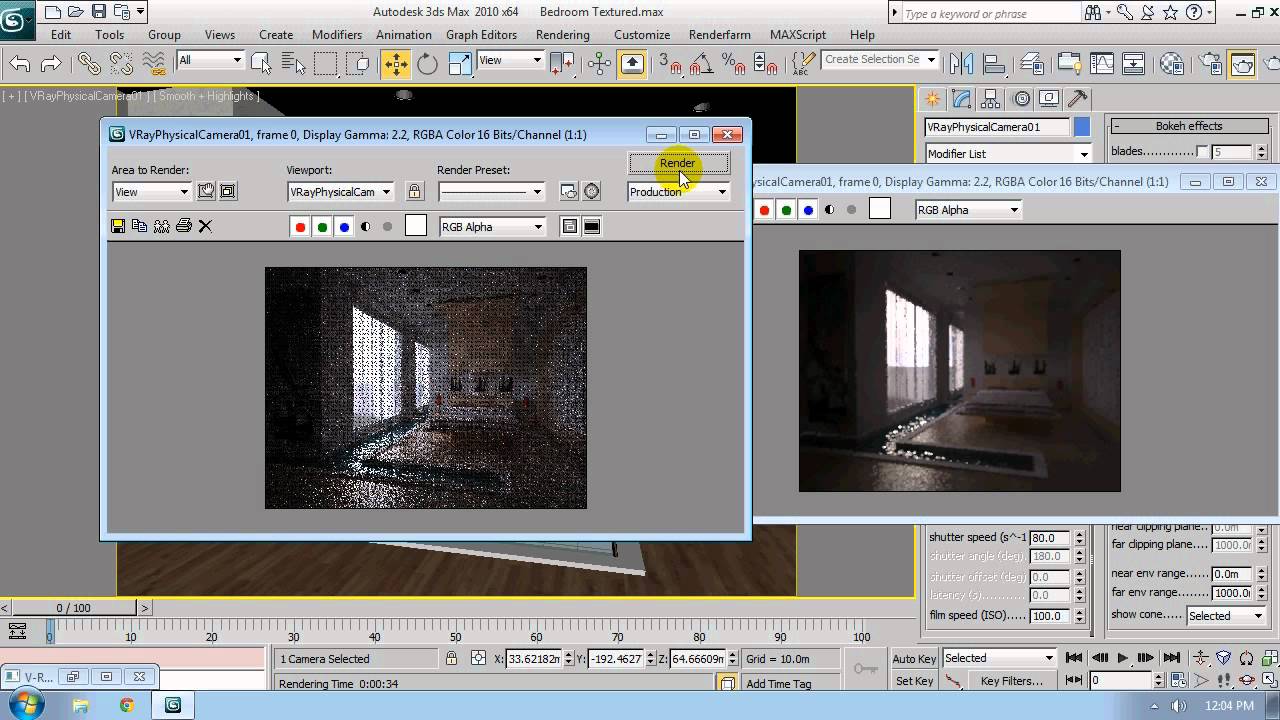Open Select by Name dialog icon
Screen dimensions: 1280x720
click(293, 64)
